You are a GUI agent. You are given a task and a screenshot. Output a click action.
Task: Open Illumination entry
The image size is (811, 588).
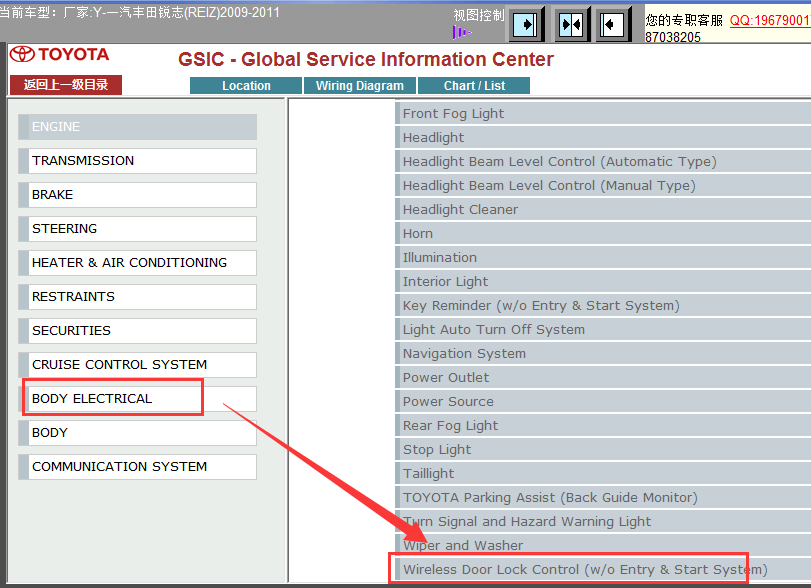pos(603,258)
